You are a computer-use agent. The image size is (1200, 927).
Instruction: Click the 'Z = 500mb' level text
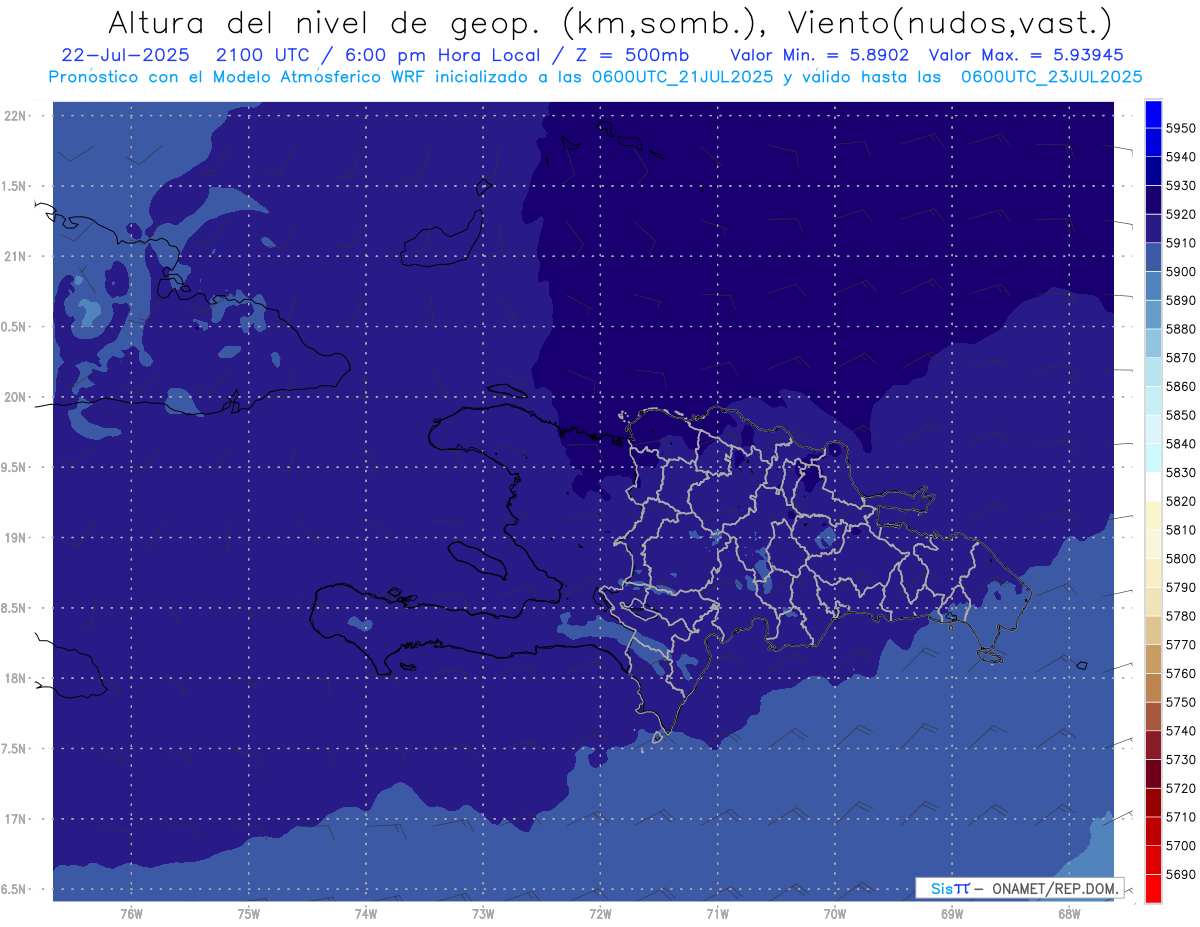click(x=631, y=55)
